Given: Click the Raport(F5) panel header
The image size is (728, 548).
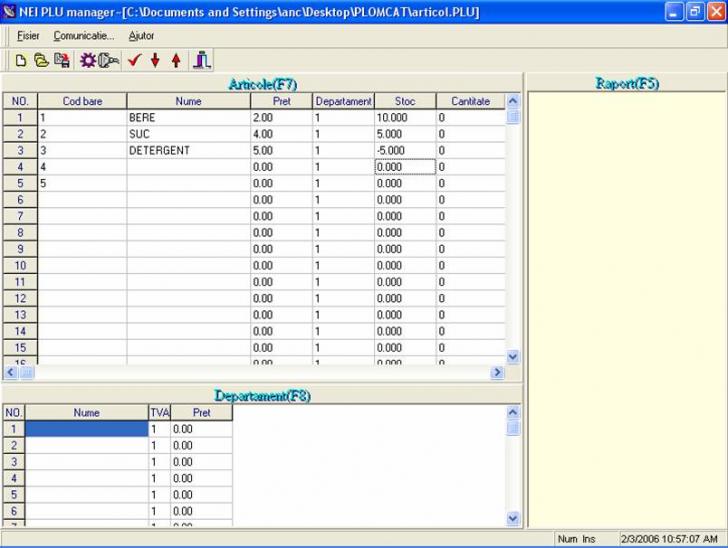Looking at the screenshot, I should 626,84.
